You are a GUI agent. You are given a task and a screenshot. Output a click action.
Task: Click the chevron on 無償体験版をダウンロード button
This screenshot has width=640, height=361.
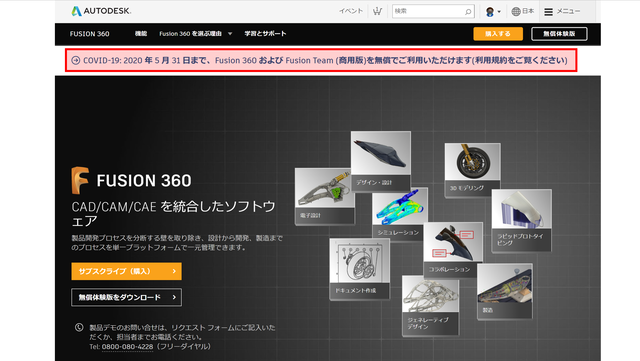(x=174, y=297)
